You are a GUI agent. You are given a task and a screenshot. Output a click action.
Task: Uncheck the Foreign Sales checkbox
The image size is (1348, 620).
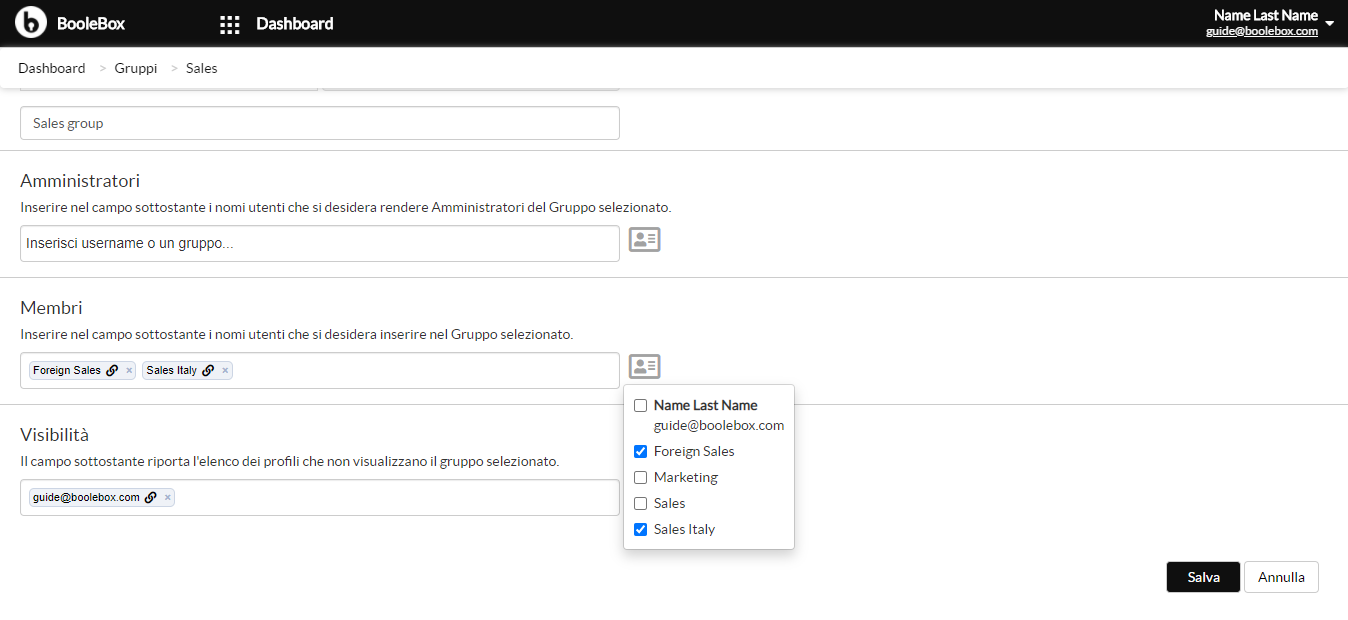641,452
